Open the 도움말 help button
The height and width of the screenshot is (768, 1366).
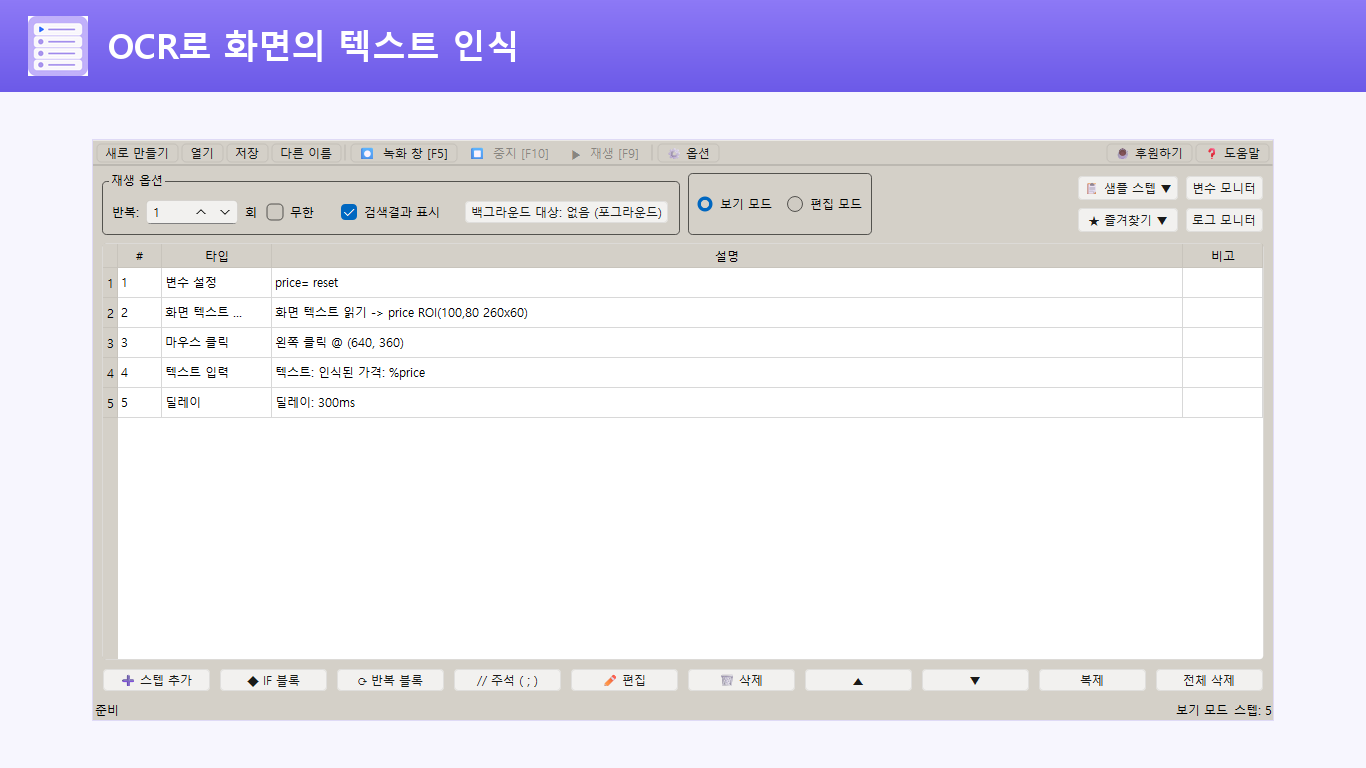tap(1233, 153)
